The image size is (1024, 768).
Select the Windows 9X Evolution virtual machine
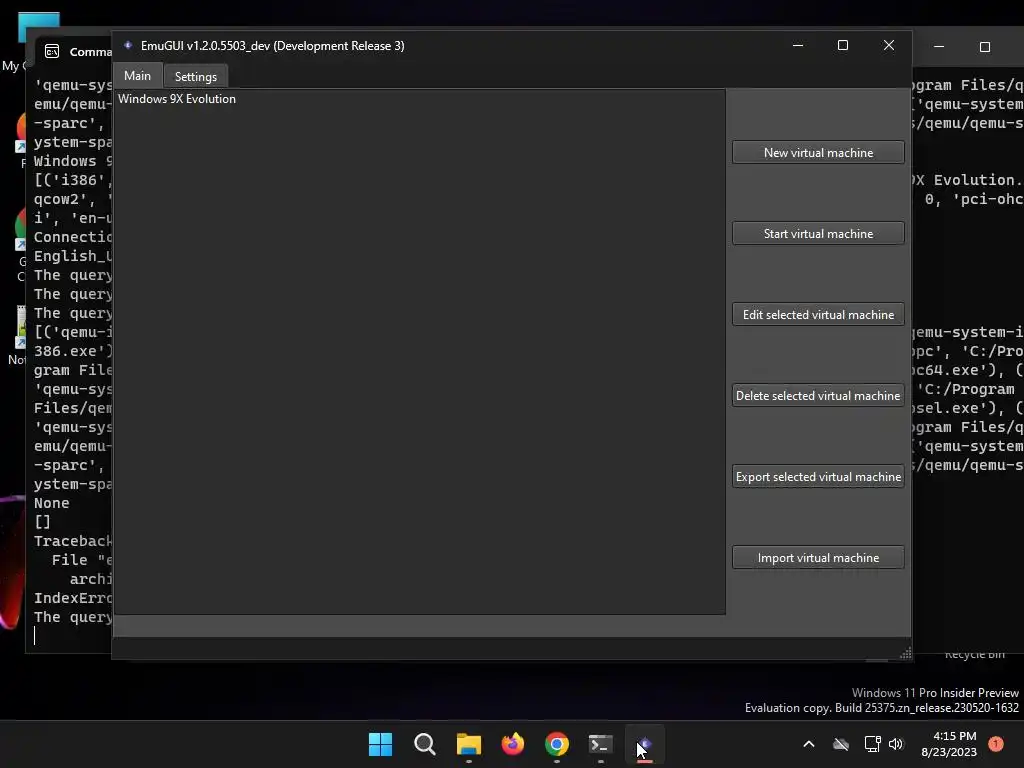point(177,99)
